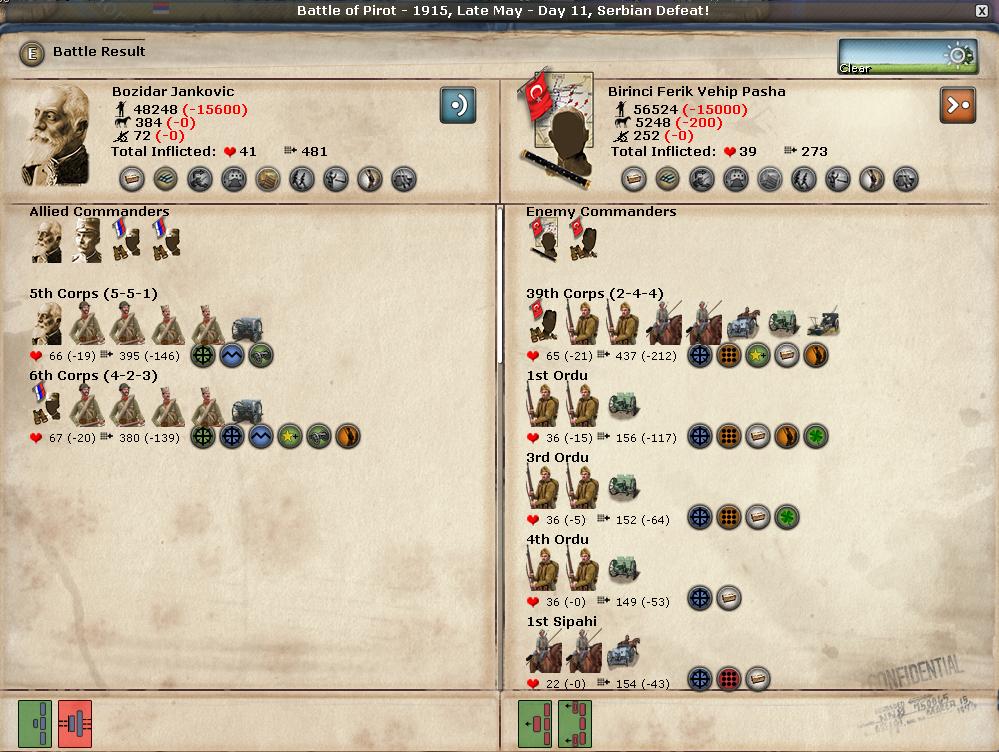Close the battle report window

pos(982,10)
